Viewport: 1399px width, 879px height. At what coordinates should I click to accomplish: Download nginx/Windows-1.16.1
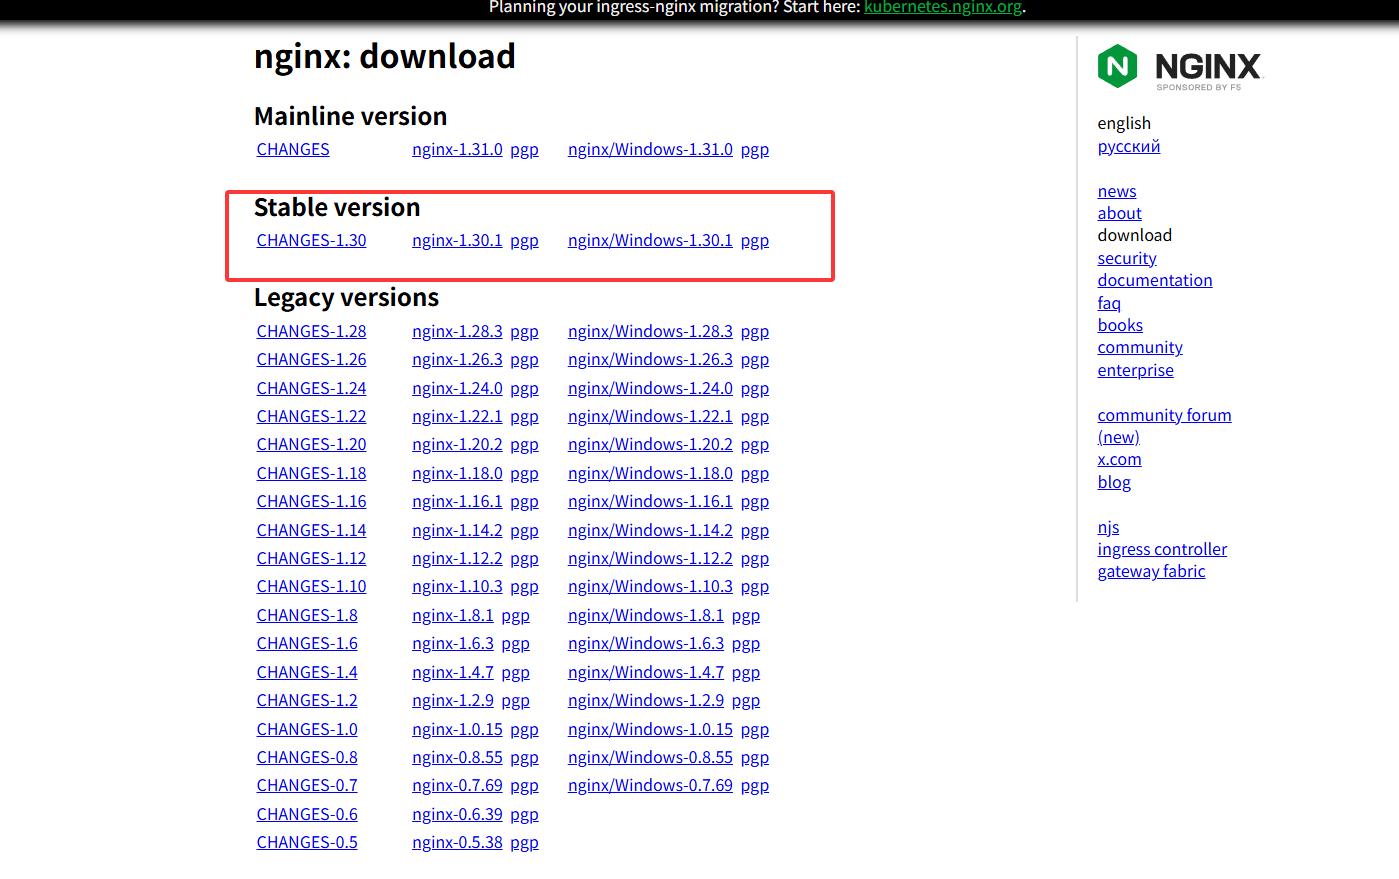[650, 501]
